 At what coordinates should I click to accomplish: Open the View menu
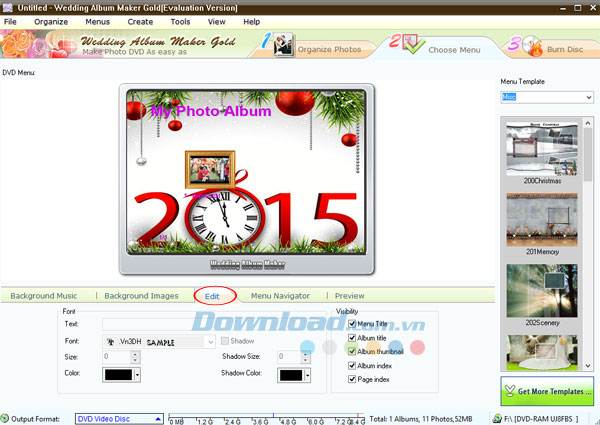point(217,22)
